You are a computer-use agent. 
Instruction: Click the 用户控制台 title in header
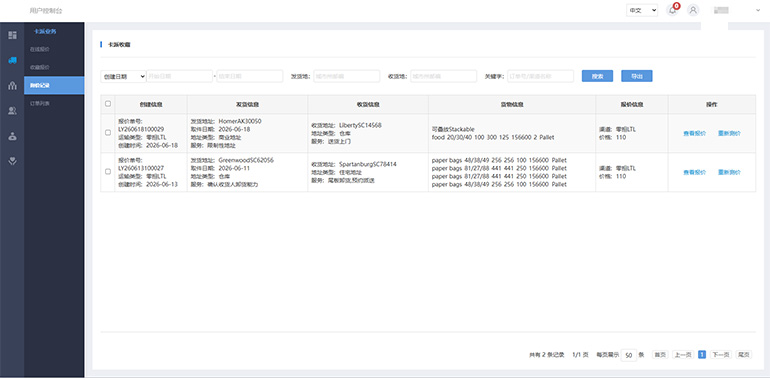point(46,10)
